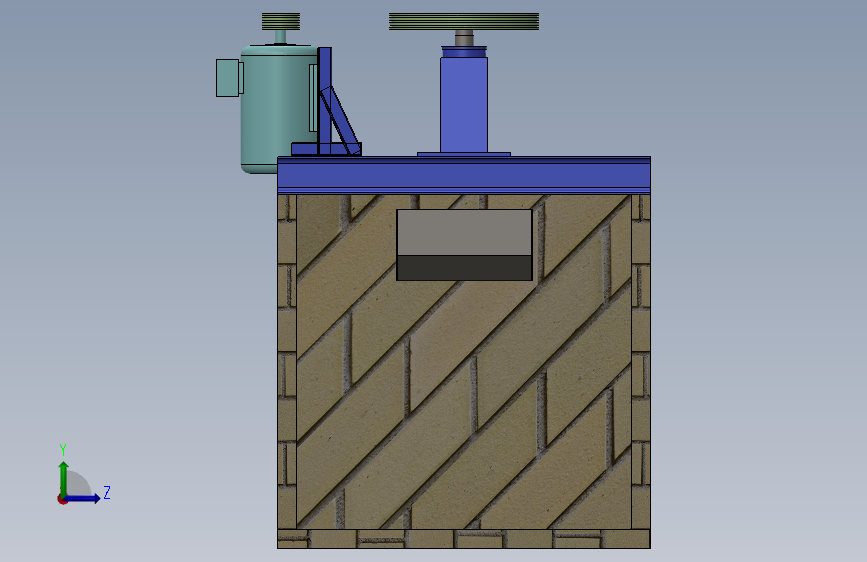Click the Y axis label
The height and width of the screenshot is (562, 867).
point(63,449)
